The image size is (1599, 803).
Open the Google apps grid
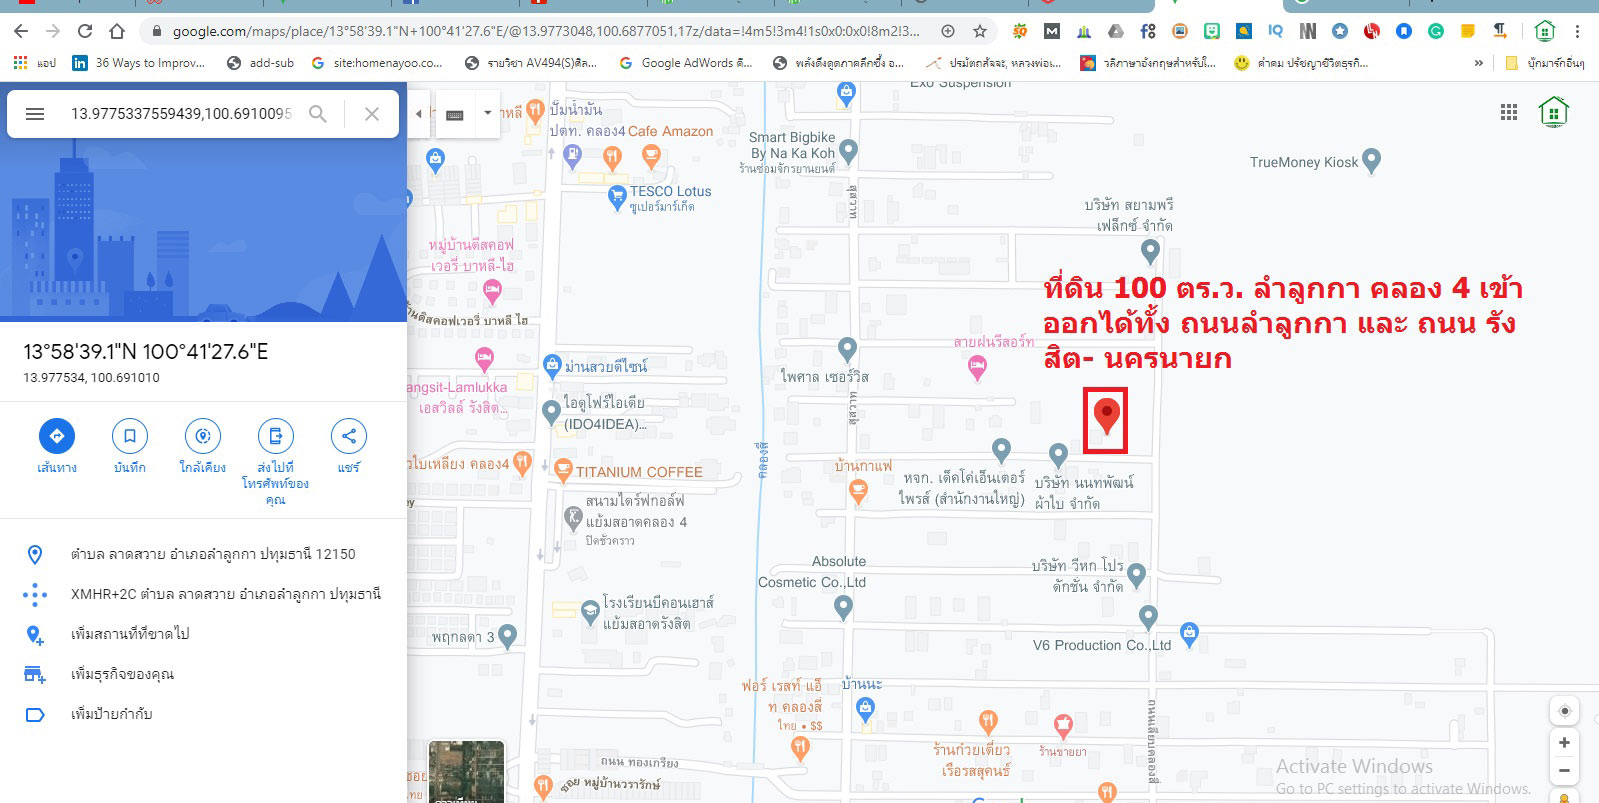pyautogui.click(x=1509, y=112)
